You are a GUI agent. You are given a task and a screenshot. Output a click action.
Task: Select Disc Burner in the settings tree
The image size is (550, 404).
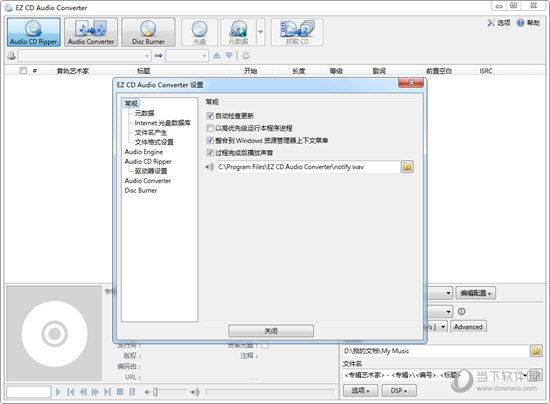pos(141,190)
